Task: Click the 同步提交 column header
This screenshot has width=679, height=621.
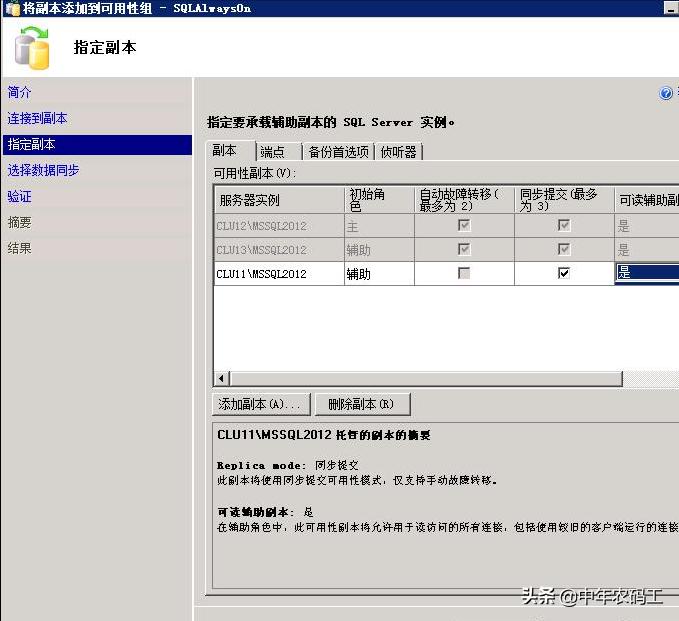Action: [x=564, y=200]
